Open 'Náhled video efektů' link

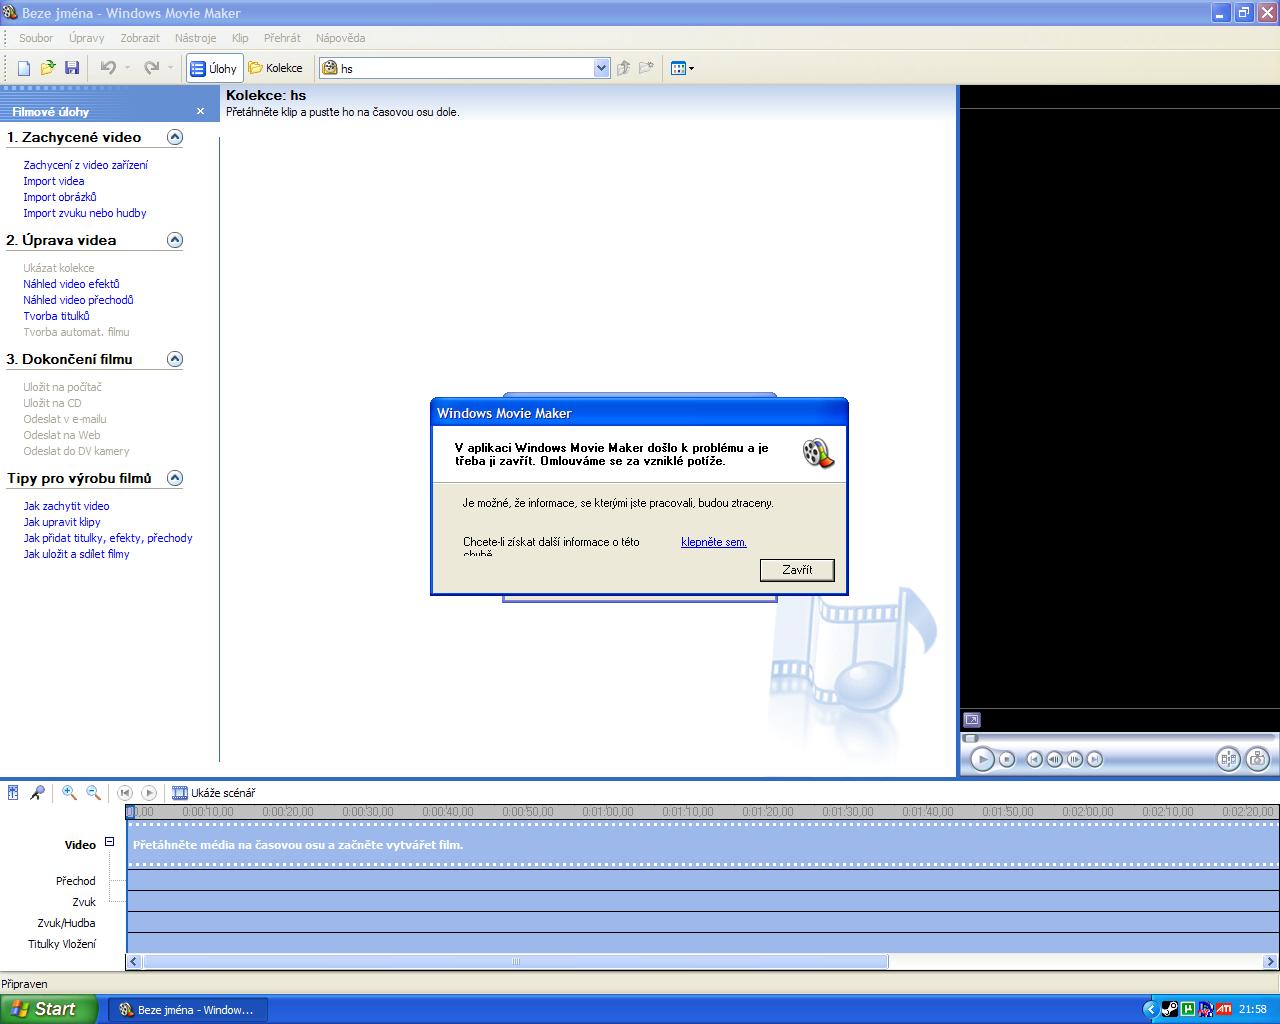[x=71, y=284]
